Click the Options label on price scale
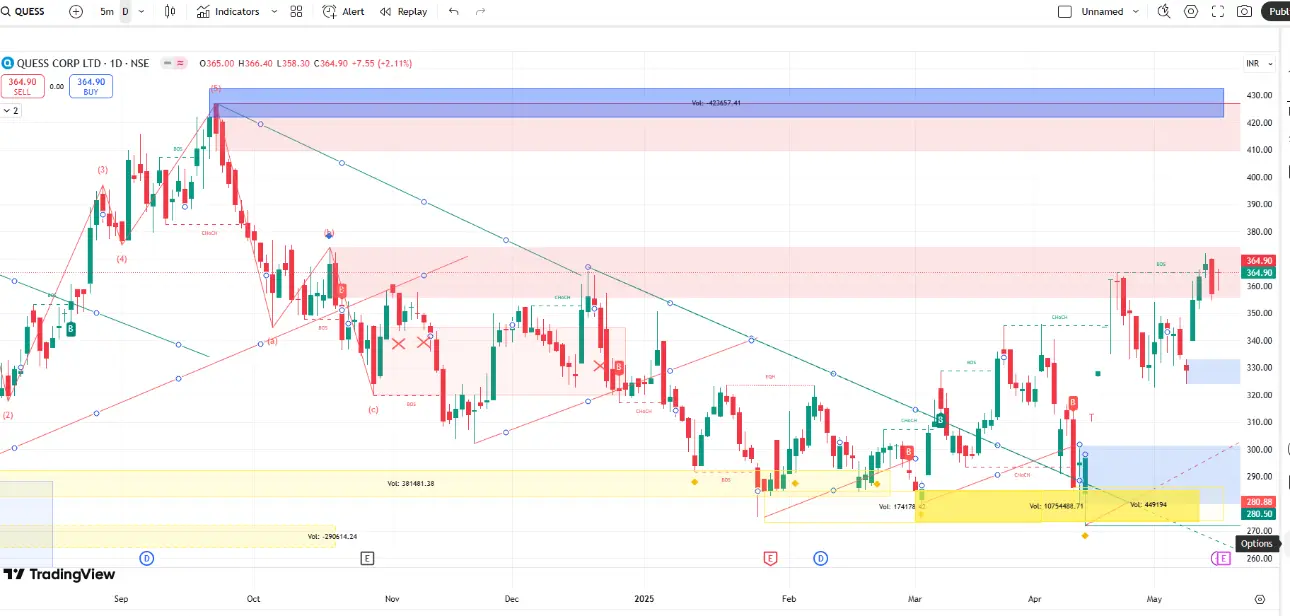The height and width of the screenshot is (616, 1290). pos(1257,544)
